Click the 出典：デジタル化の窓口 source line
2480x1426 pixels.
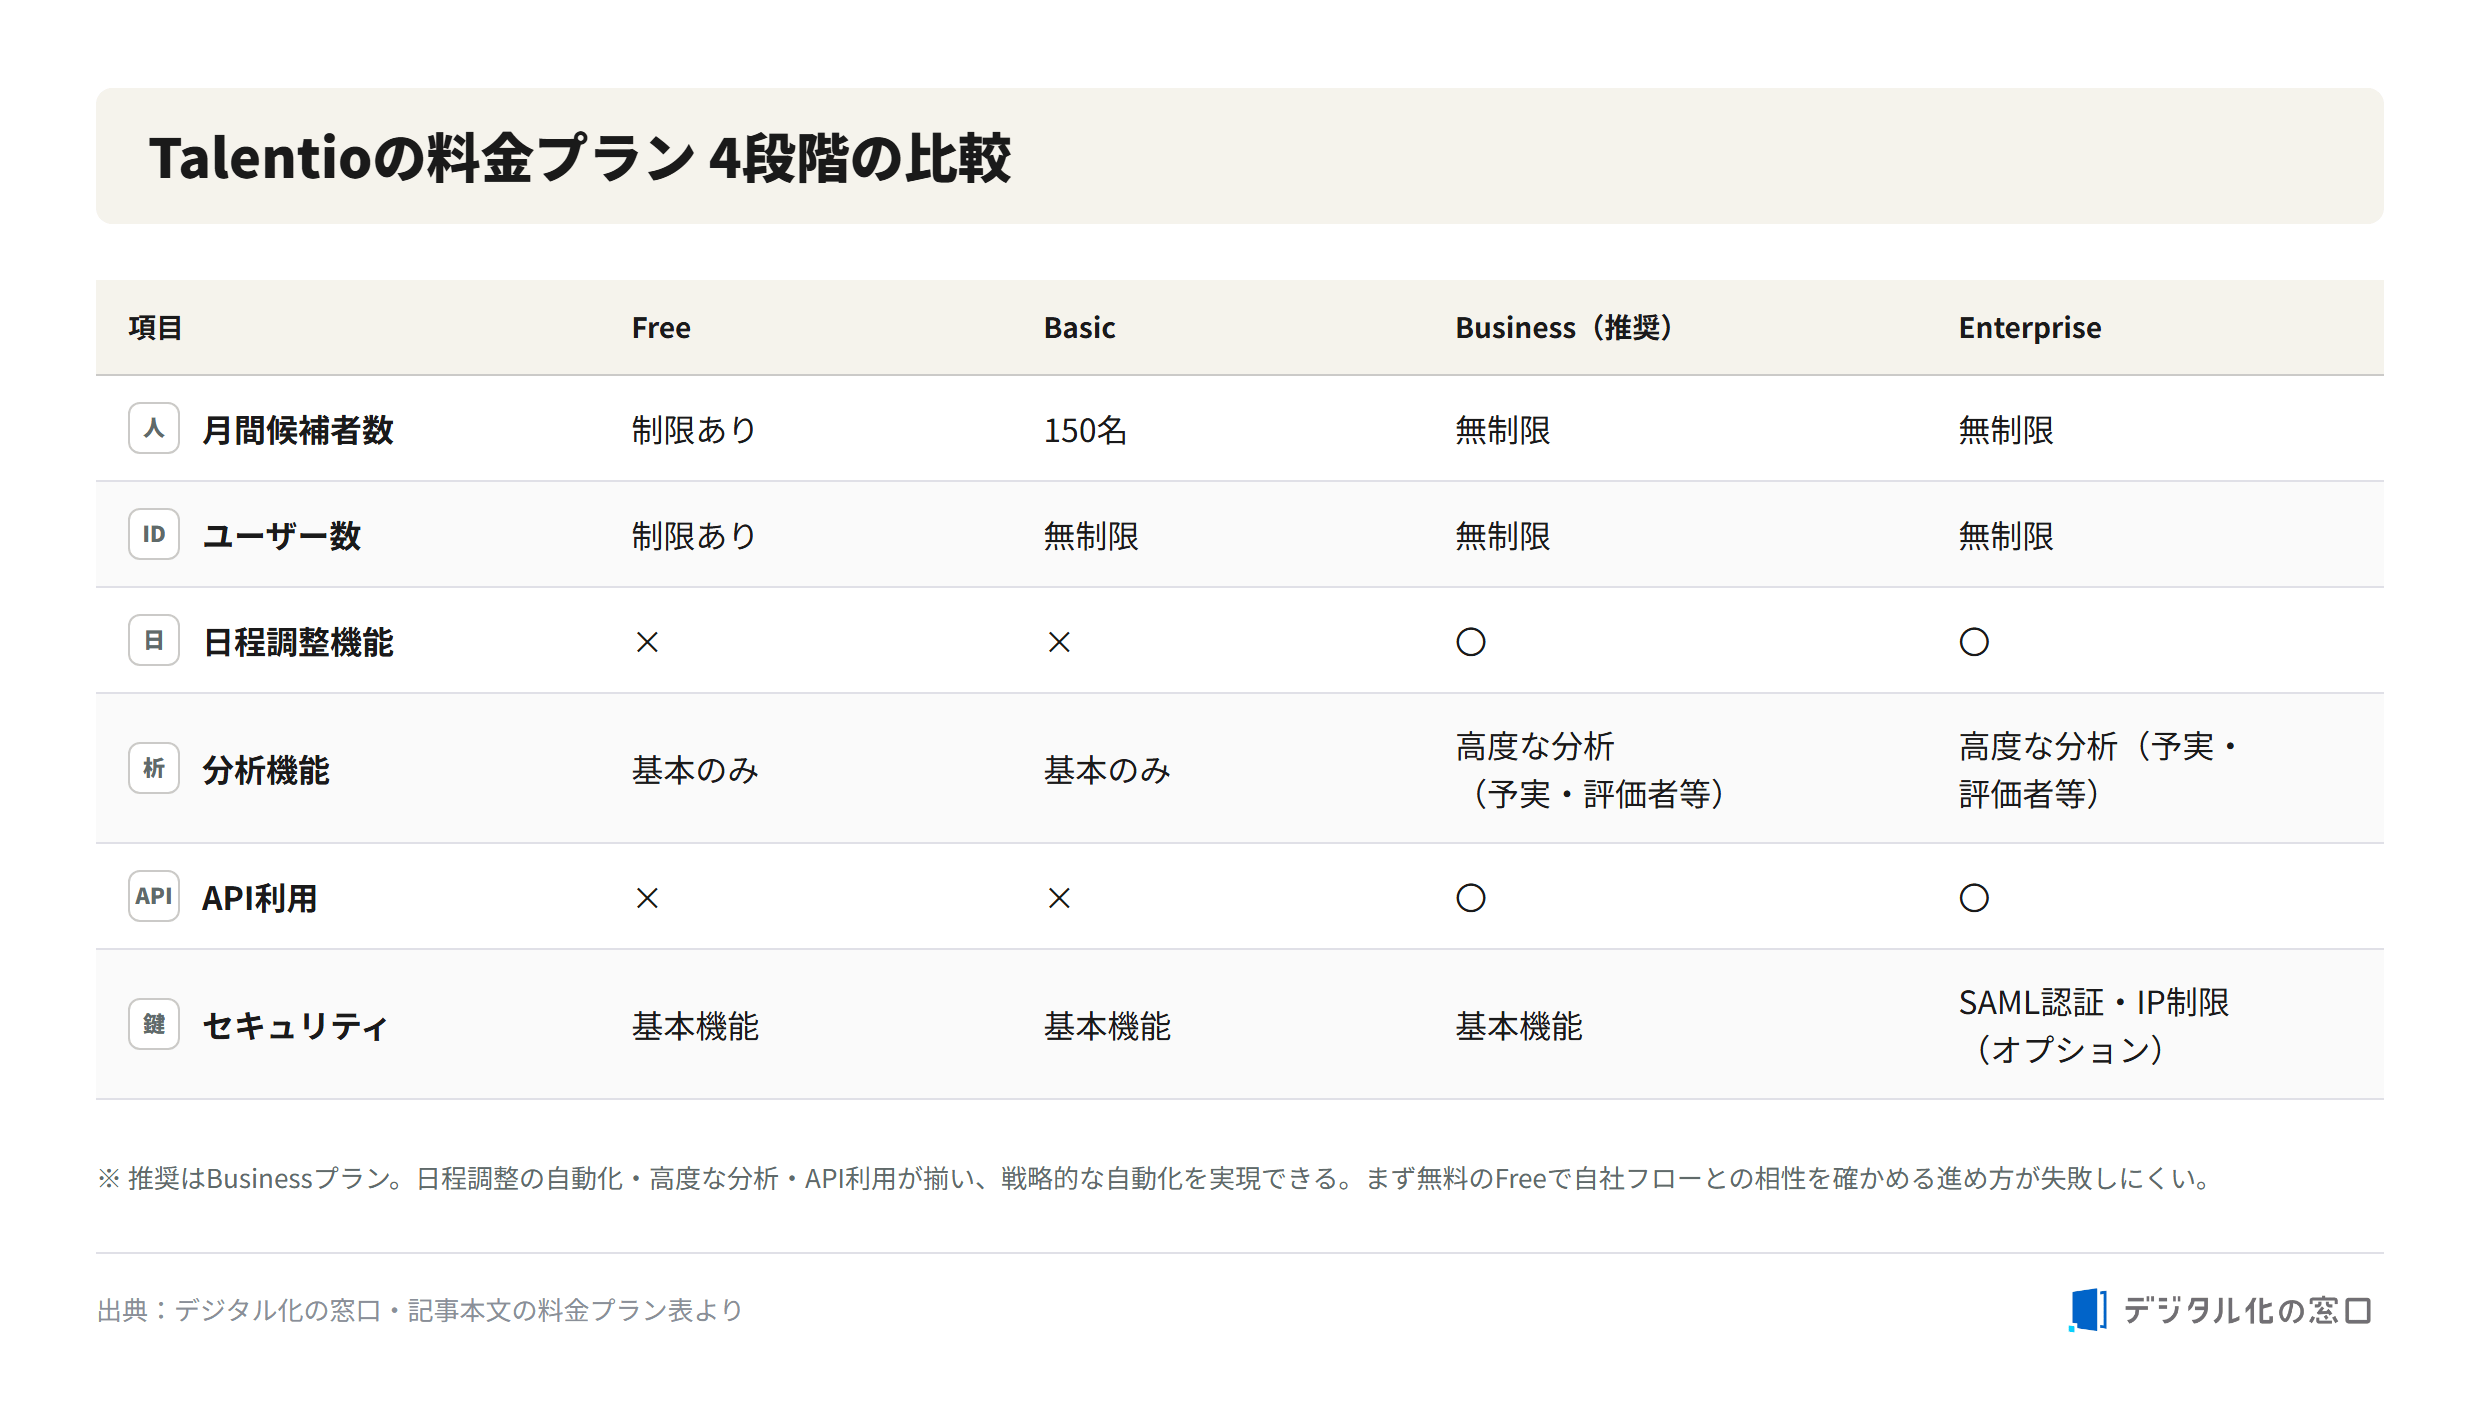pos(420,1310)
